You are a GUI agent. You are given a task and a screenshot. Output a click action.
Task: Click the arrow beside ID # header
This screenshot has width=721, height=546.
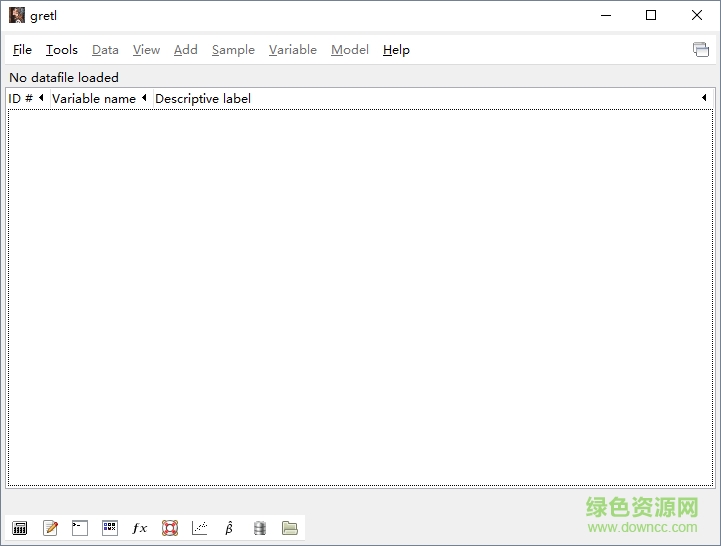click(x=41, y=98)
